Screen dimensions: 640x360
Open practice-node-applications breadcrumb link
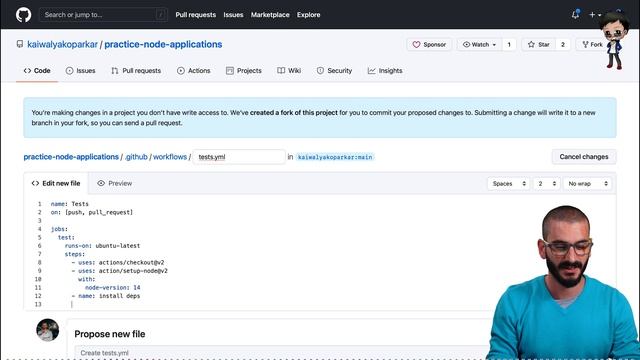[x=71, y=157]
